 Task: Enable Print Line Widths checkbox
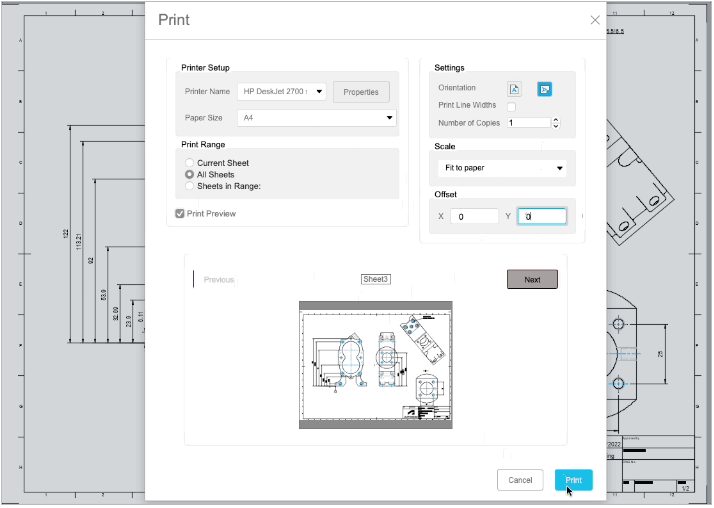(x=511, y=107)
